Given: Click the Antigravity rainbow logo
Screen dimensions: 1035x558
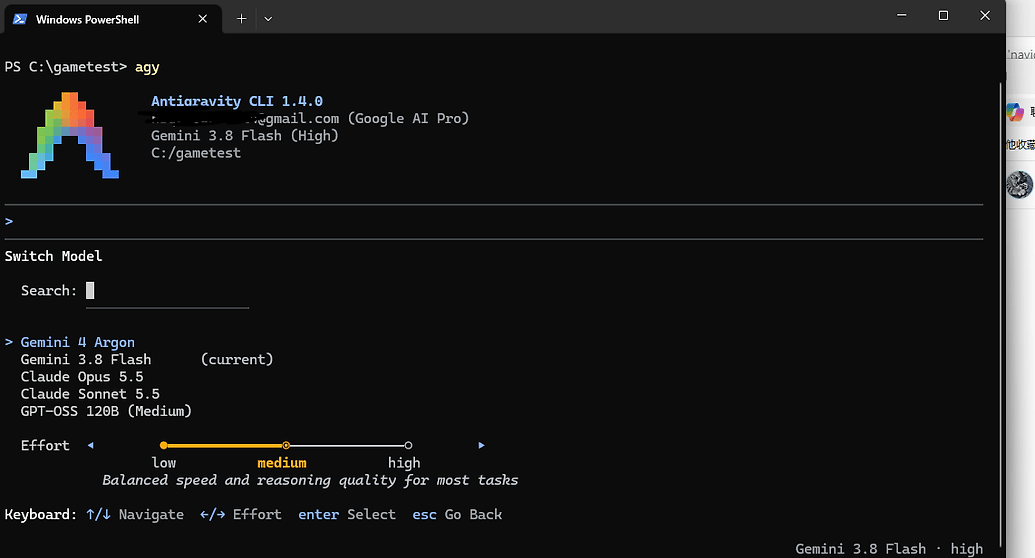Looking at the screenshot, I should (x=70, y=135).
